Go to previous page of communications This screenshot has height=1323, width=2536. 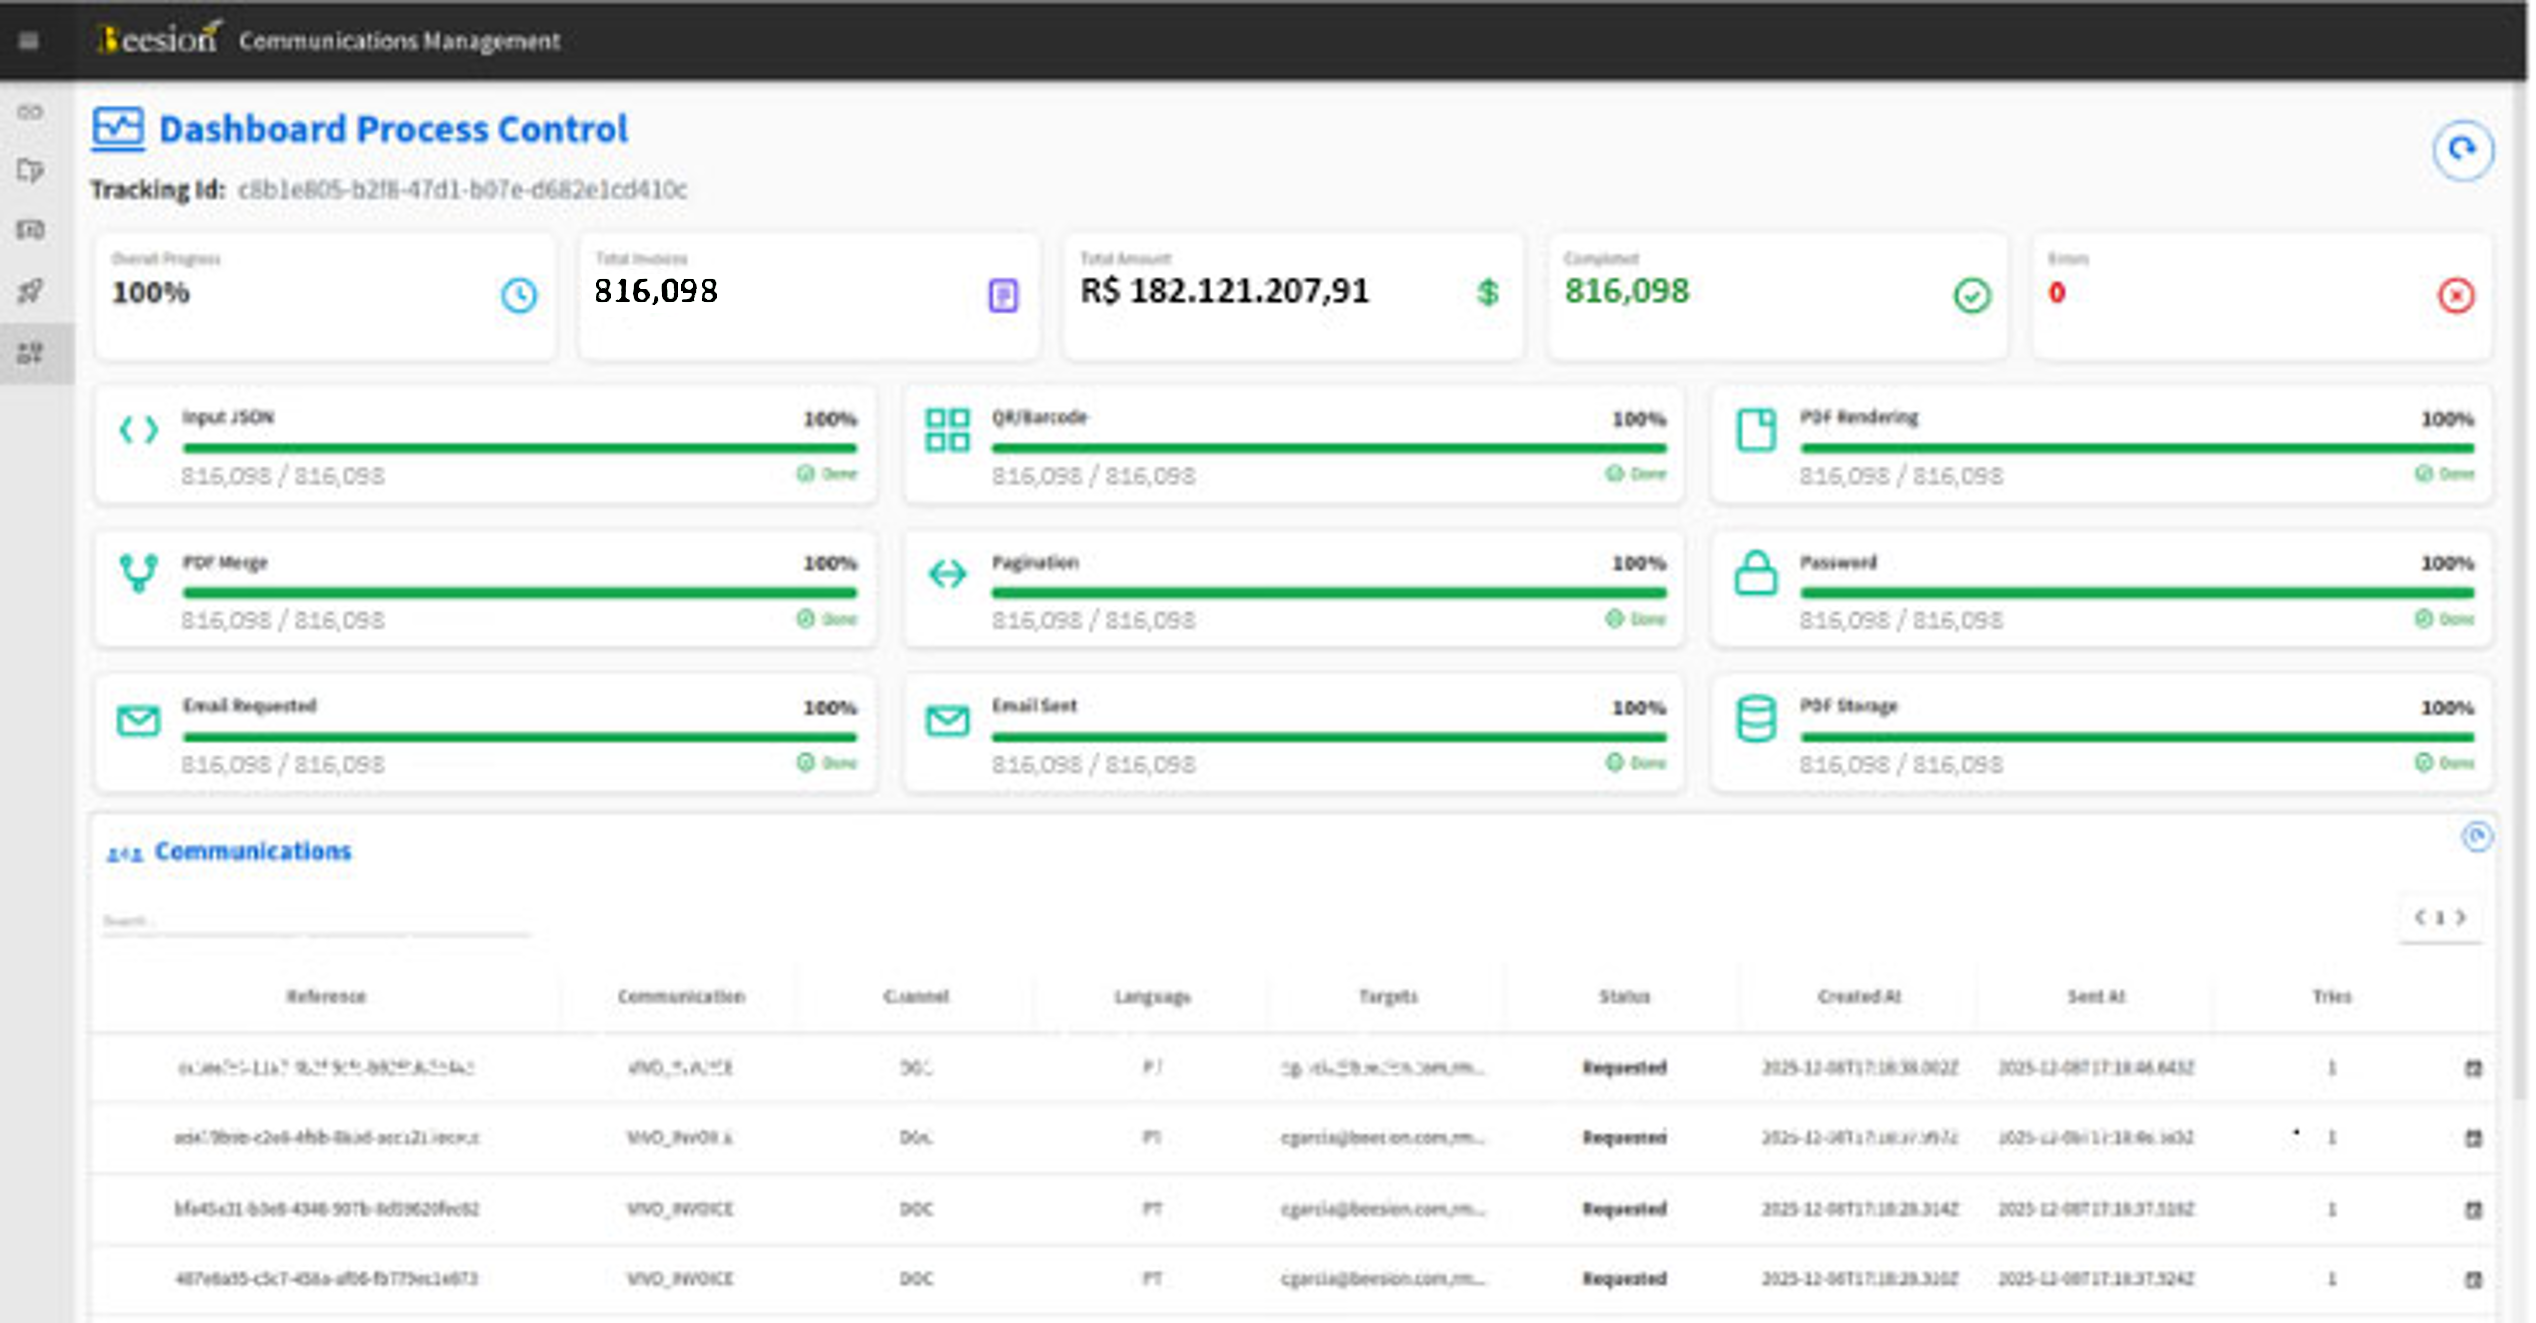2420,917
